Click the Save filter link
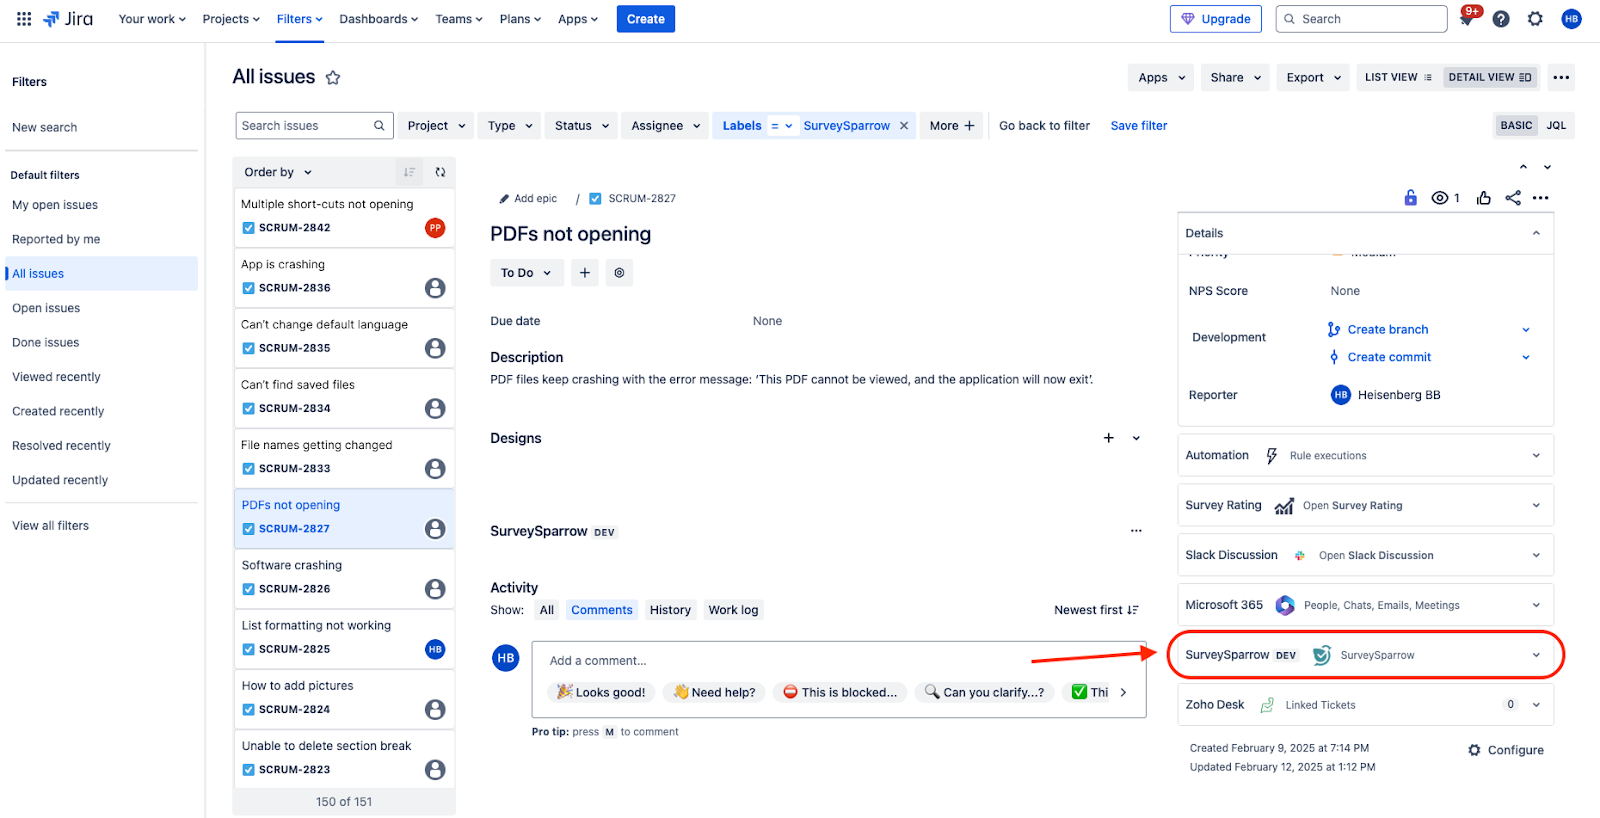This screenshot has height=818, width=1600. coord(1138,126)
